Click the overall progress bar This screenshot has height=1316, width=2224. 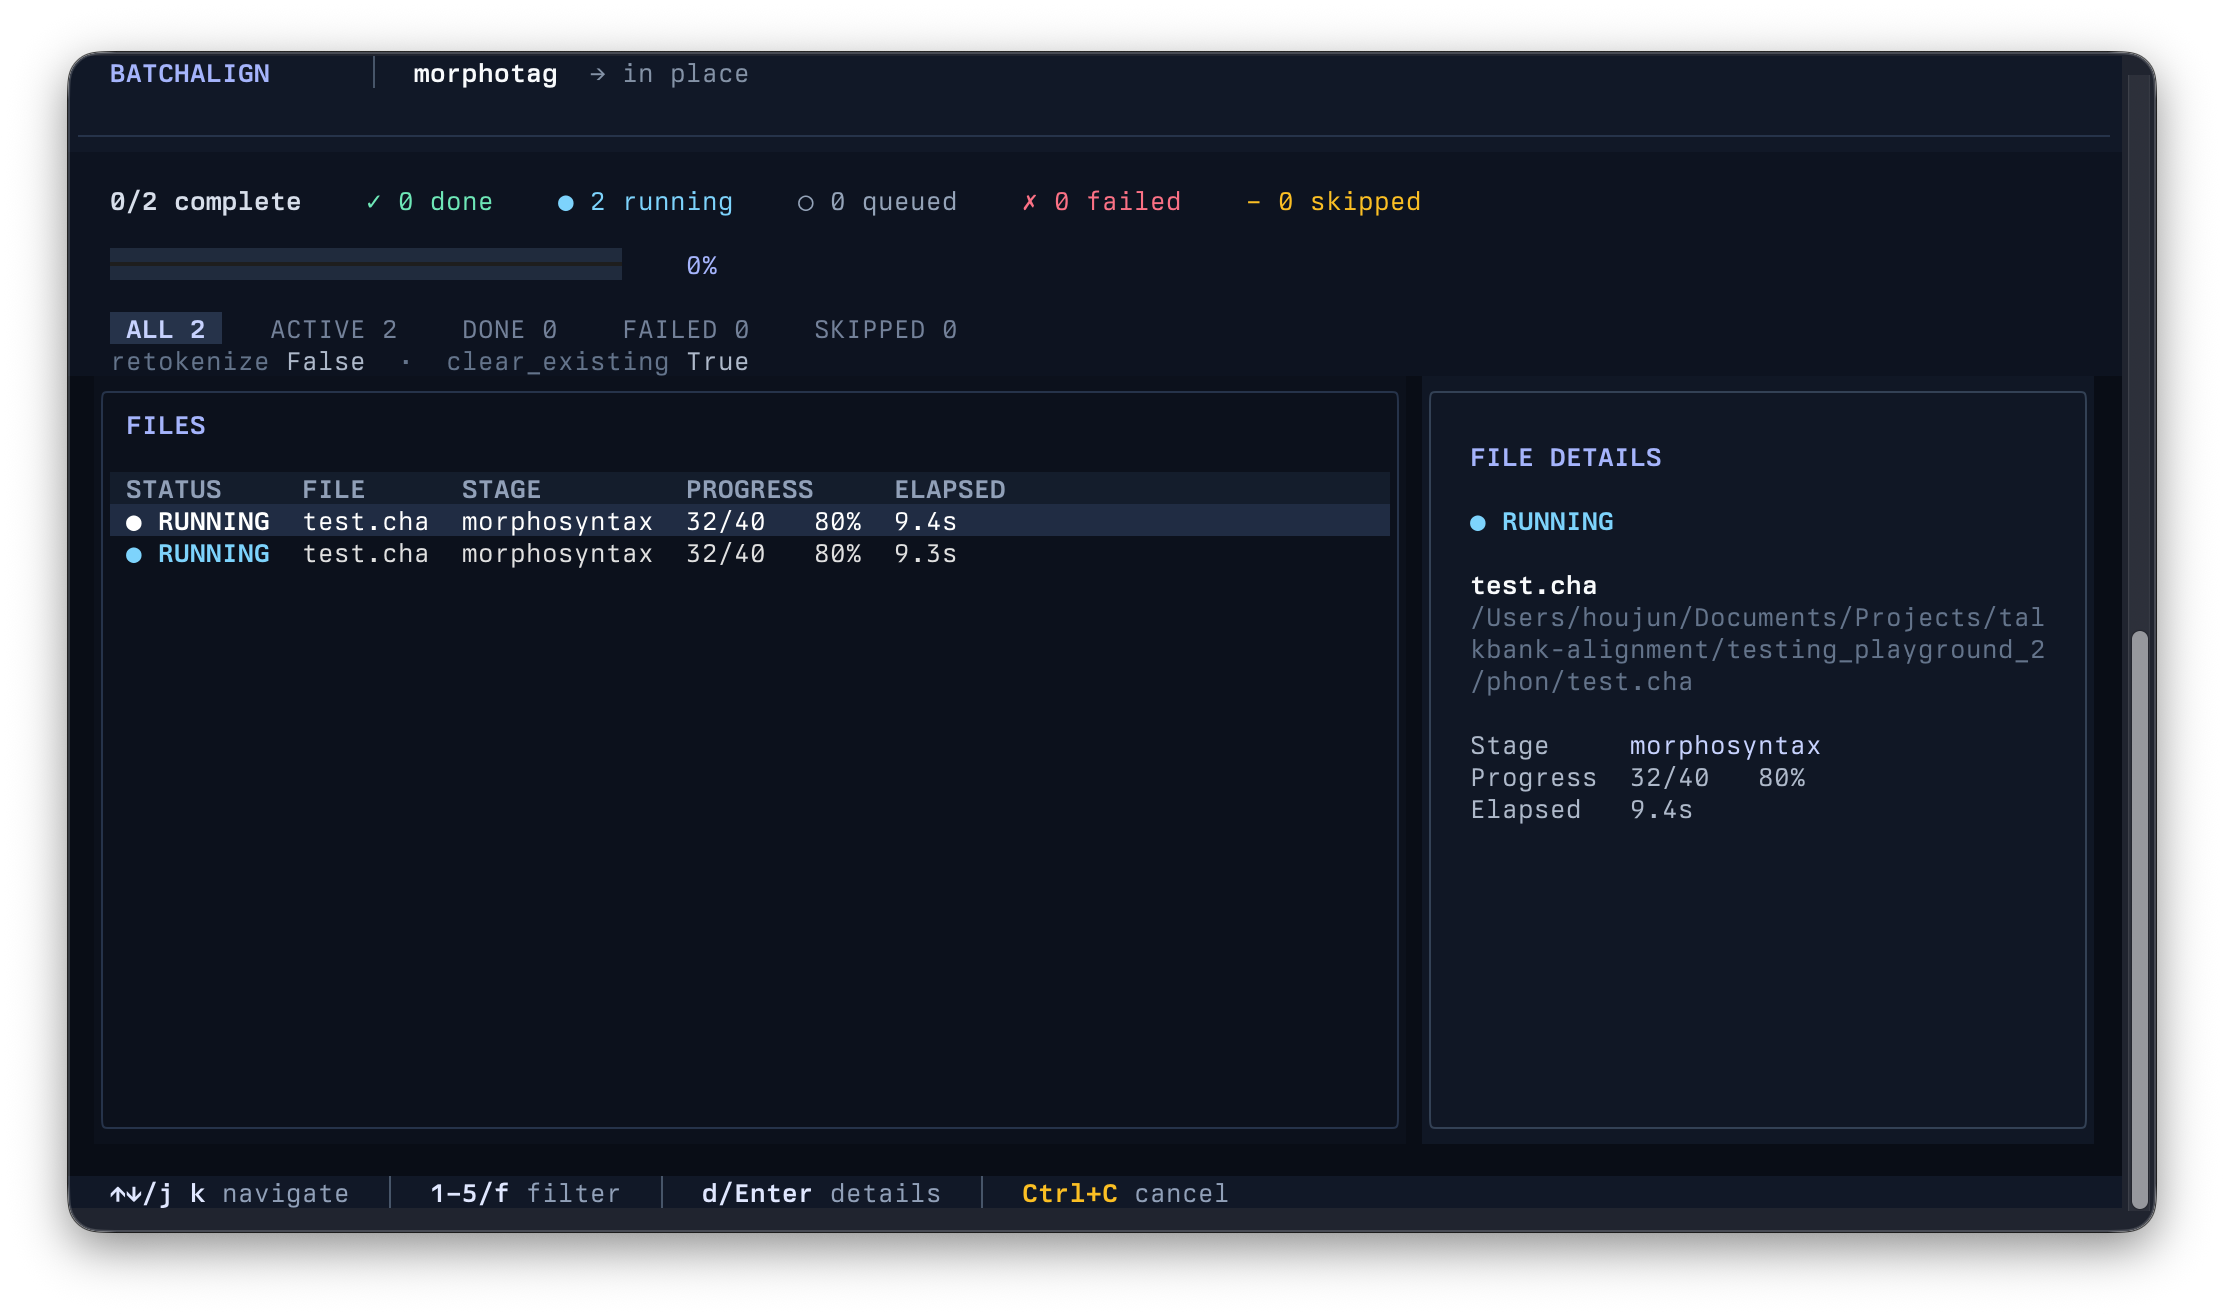coord(366,264)
